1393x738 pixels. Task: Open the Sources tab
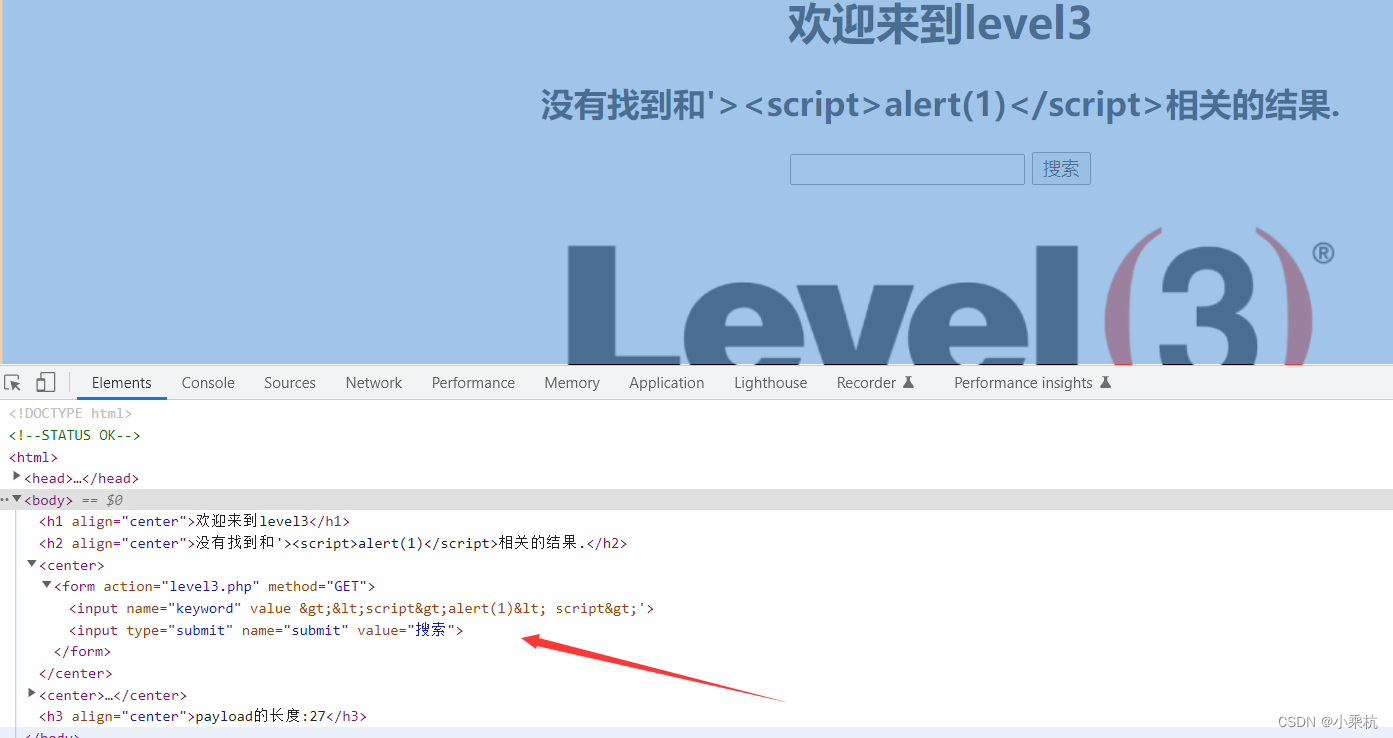(x=290, y=383)
